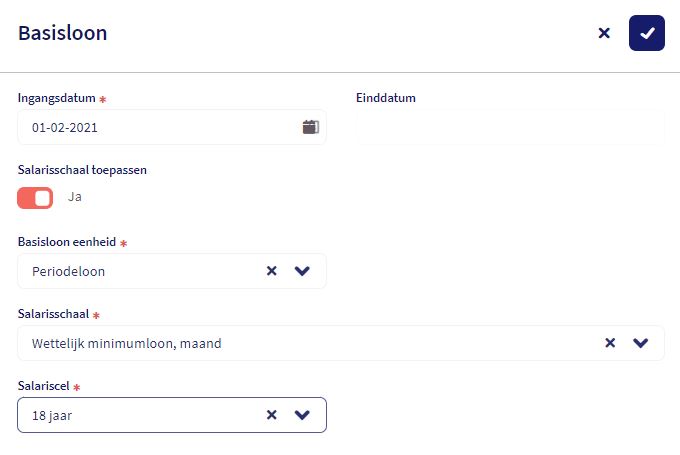The height and width of the screenshot is (455, 680).
Task: Click the Ingangsdatum date field showing 01-02-2021
Action: (x=150, y=127)
